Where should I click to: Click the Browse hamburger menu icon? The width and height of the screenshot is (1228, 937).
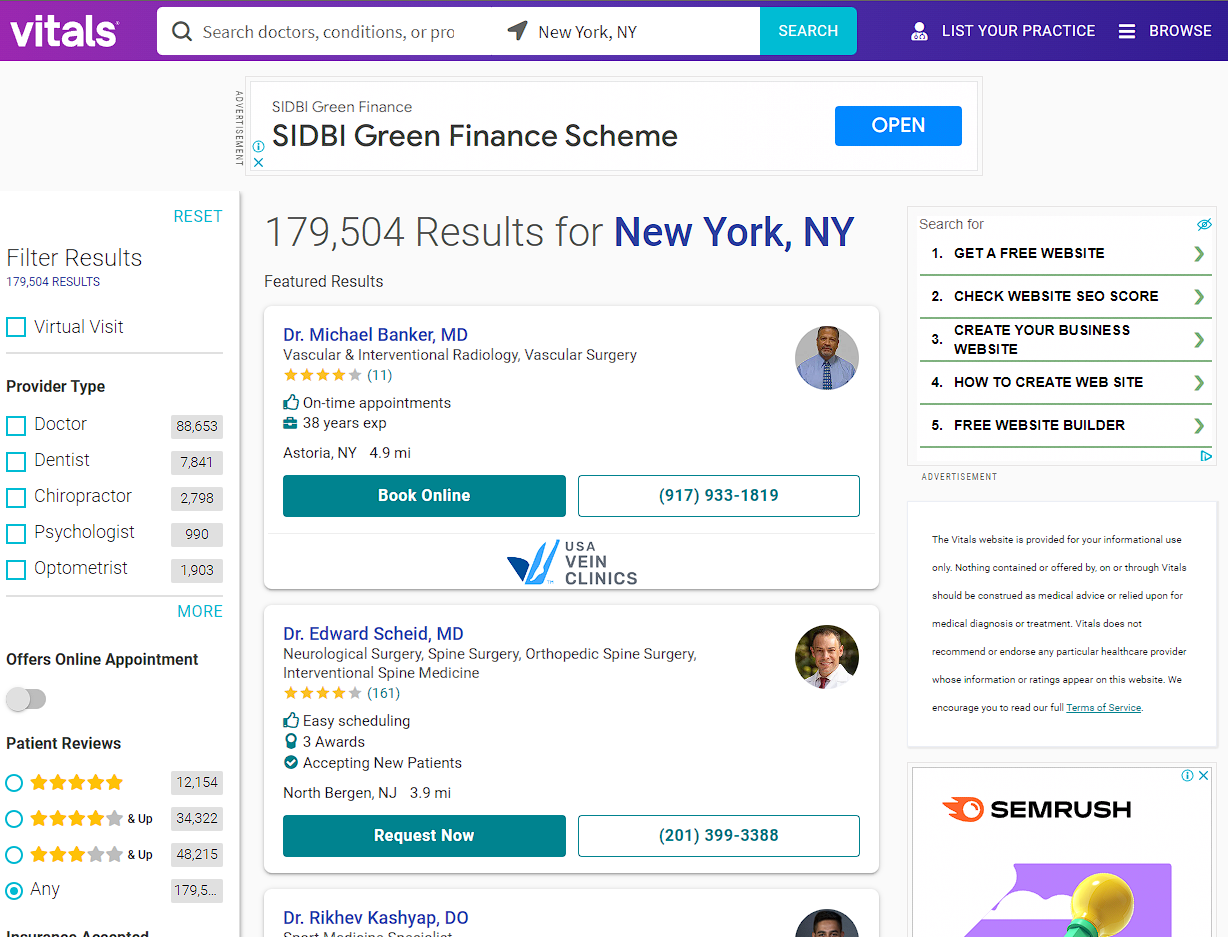(x=1127, y=31)
